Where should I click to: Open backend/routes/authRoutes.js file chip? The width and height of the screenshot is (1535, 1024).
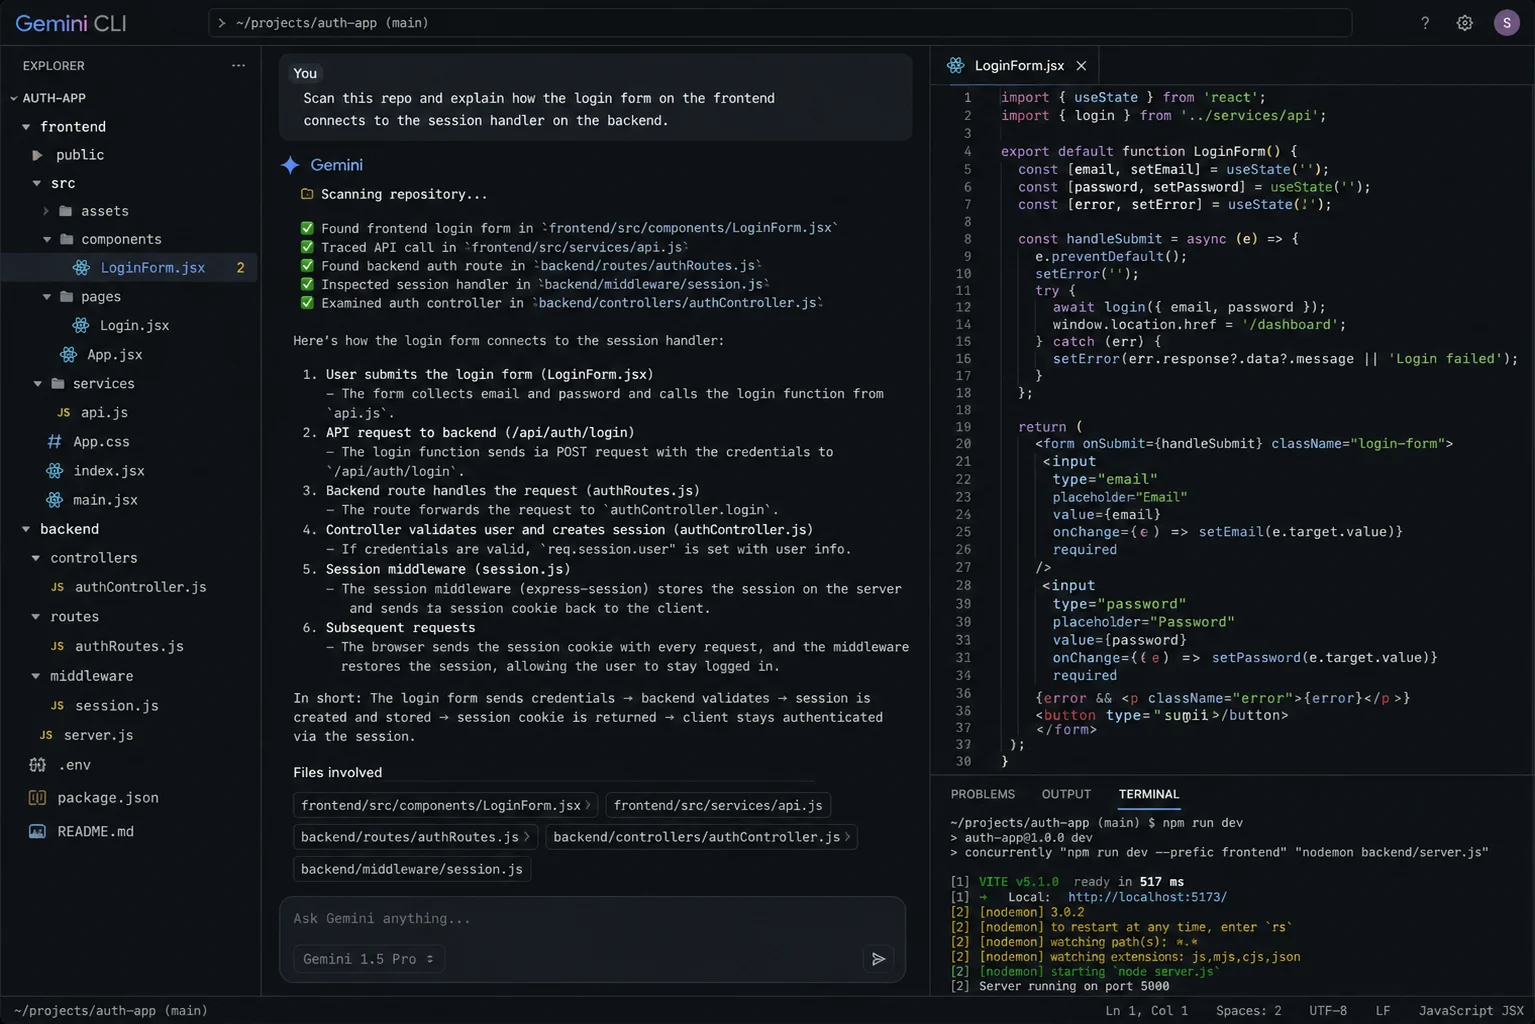[x=416, y=837]
